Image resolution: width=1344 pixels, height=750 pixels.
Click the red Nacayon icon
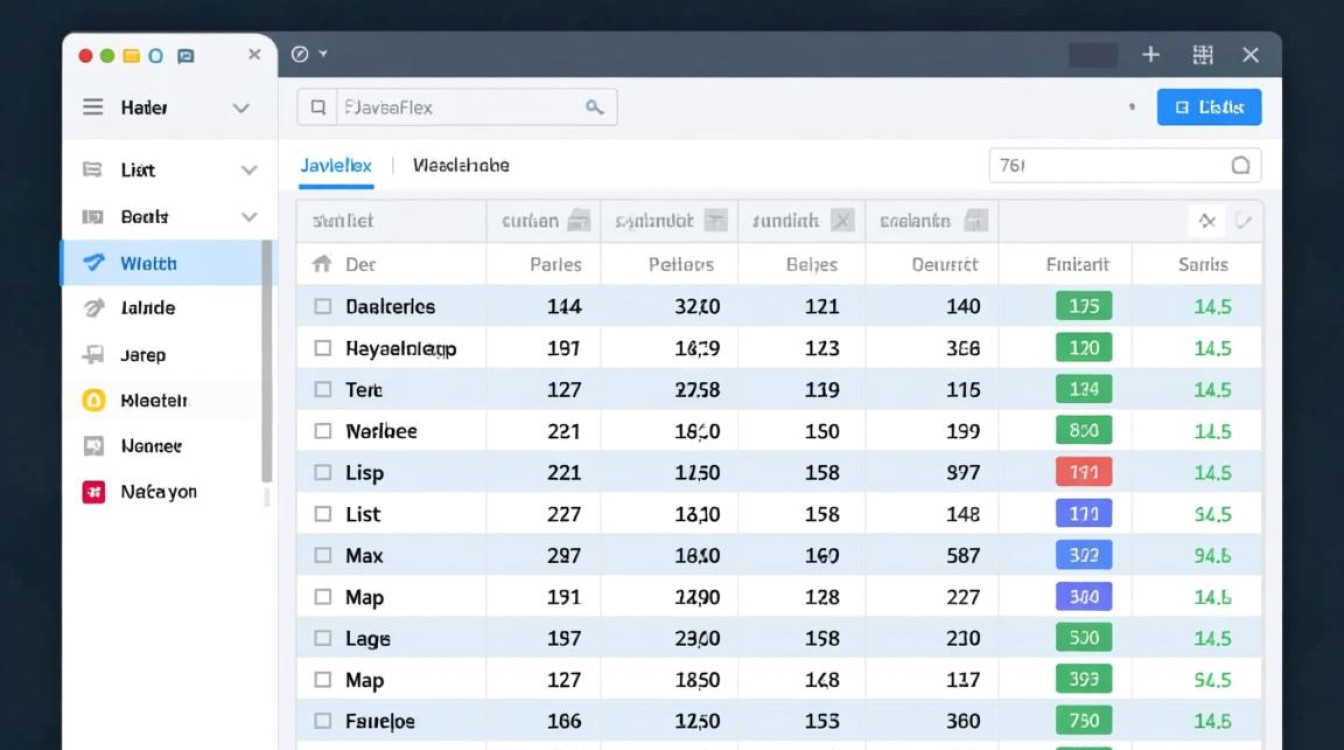click(x=93, y=491)
